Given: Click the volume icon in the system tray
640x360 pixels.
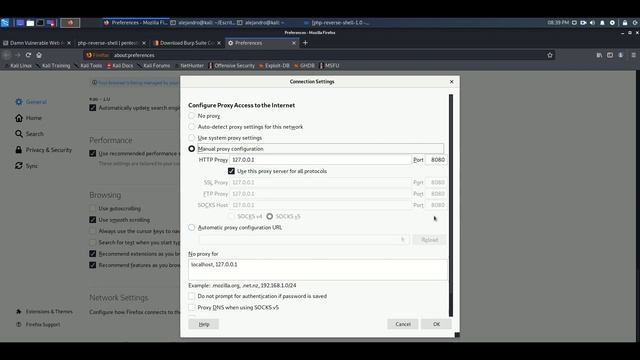Looking at the screenshot, I should (x=593, y=23).
